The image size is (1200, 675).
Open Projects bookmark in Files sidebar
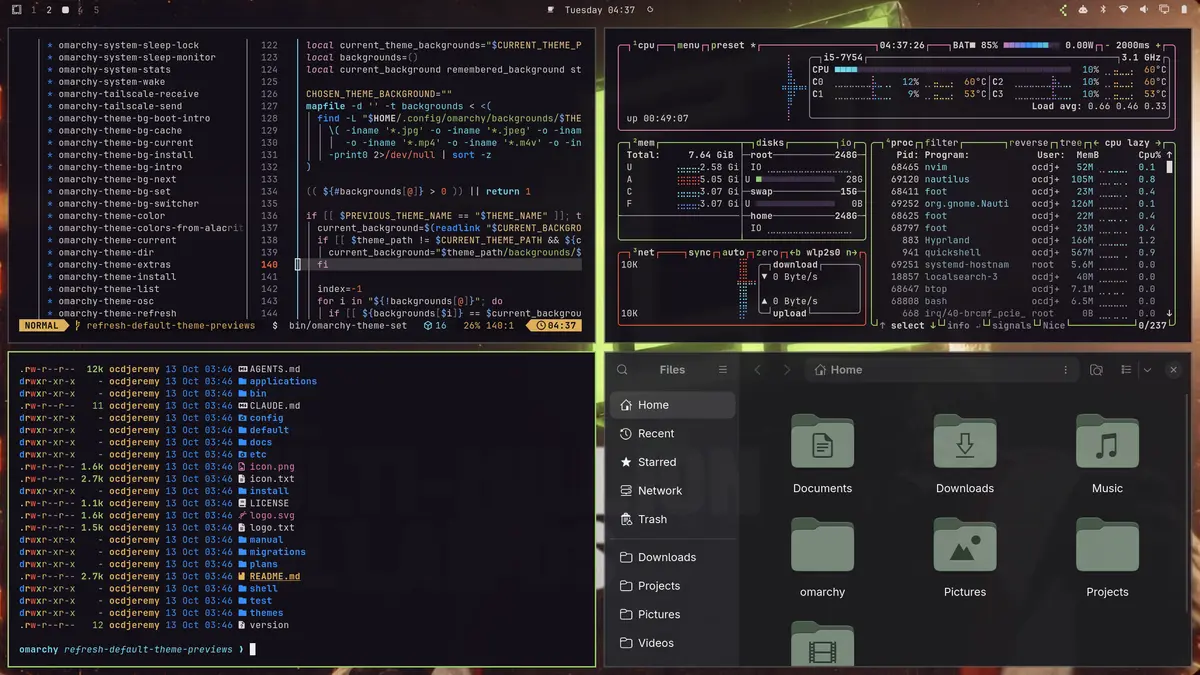pos(672,586)
